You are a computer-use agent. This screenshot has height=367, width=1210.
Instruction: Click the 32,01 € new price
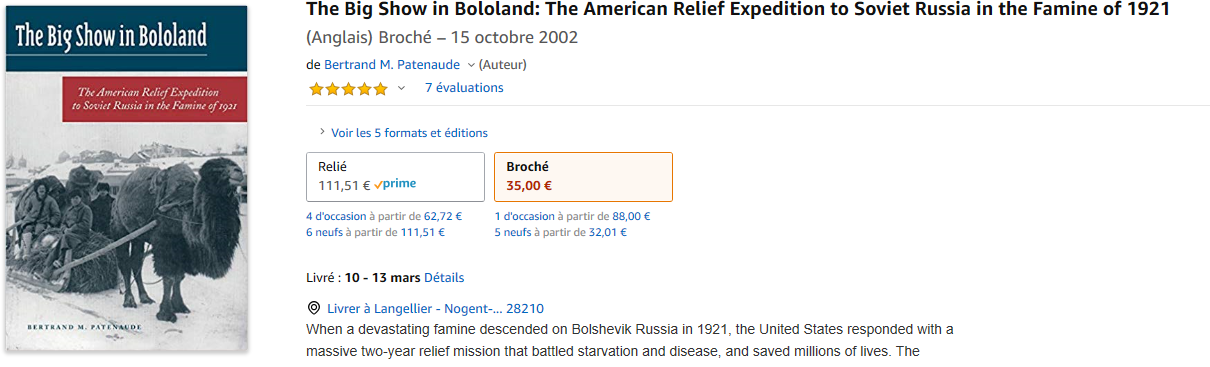[608, 232]
